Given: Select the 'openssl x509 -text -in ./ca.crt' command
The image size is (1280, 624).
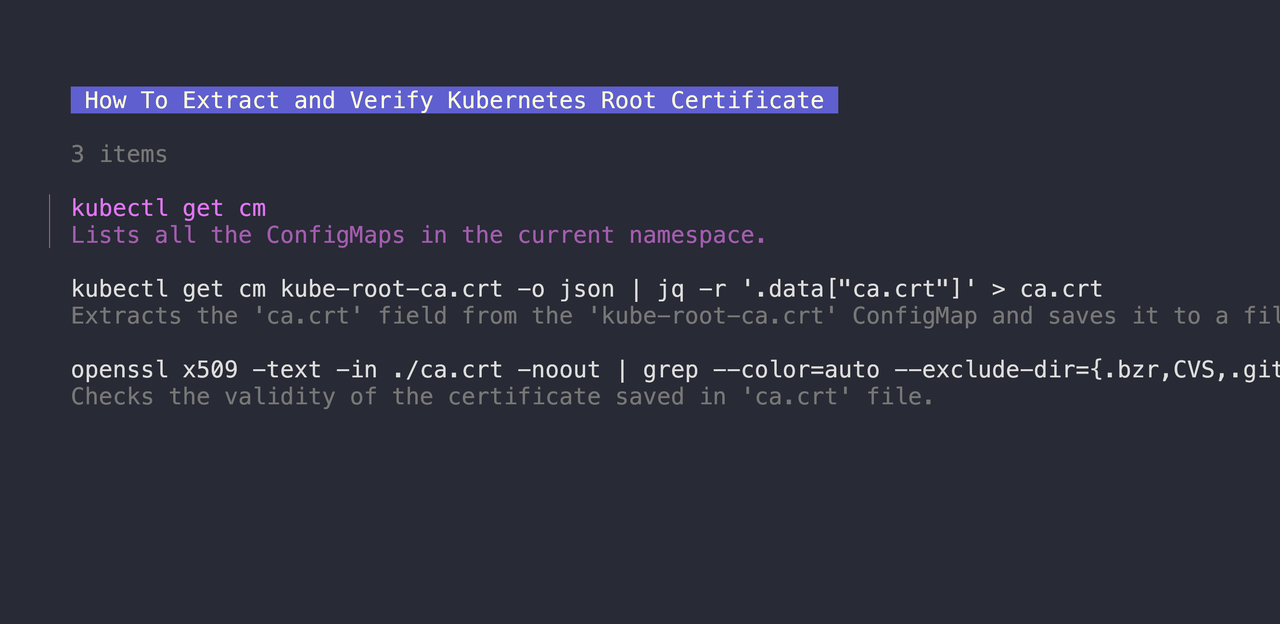Looking at the screenshot, I should (x=675, y=370).
